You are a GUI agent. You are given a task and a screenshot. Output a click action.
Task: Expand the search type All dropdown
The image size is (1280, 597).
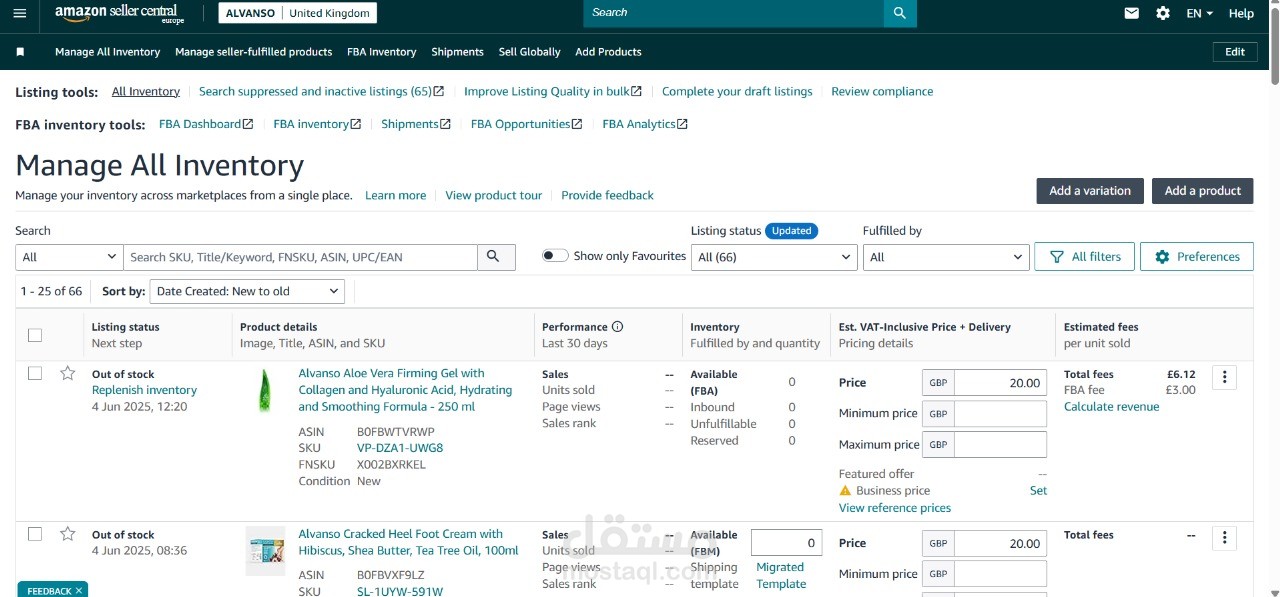point(69,257)
